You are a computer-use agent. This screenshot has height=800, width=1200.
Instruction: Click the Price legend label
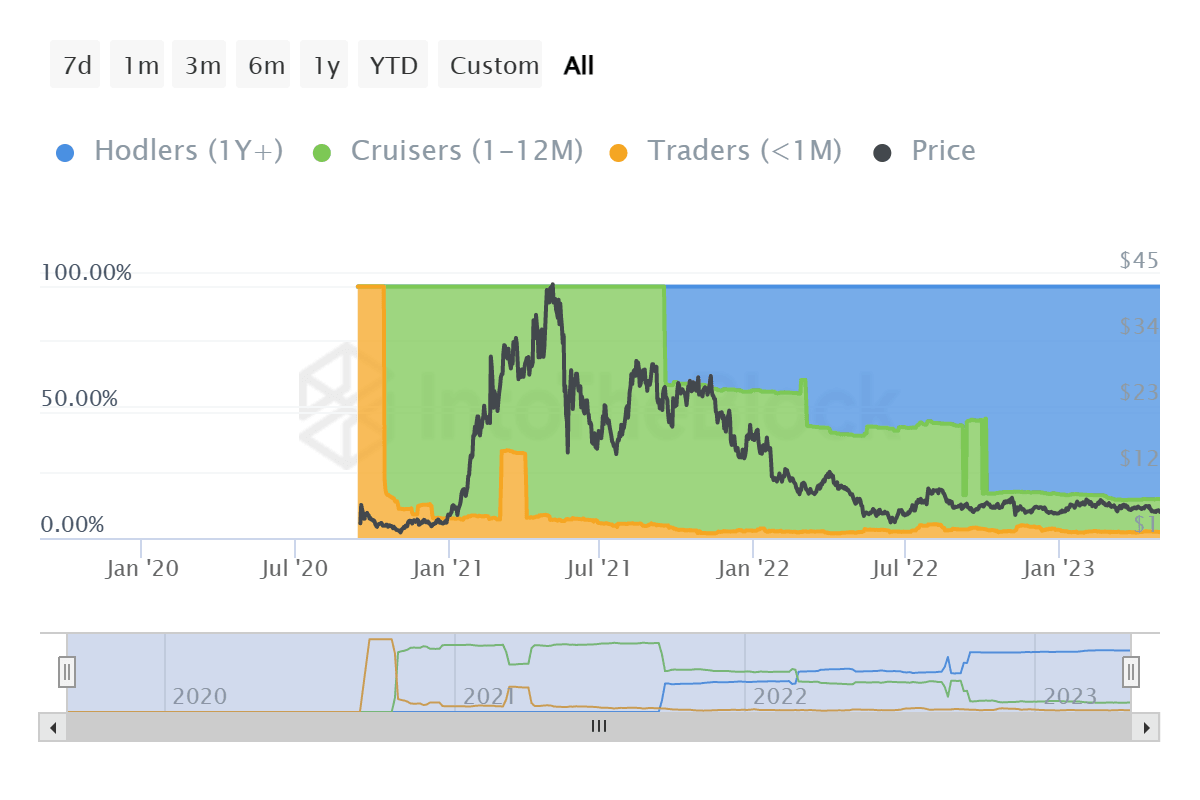pyautogui.click(x=943, y=151)
